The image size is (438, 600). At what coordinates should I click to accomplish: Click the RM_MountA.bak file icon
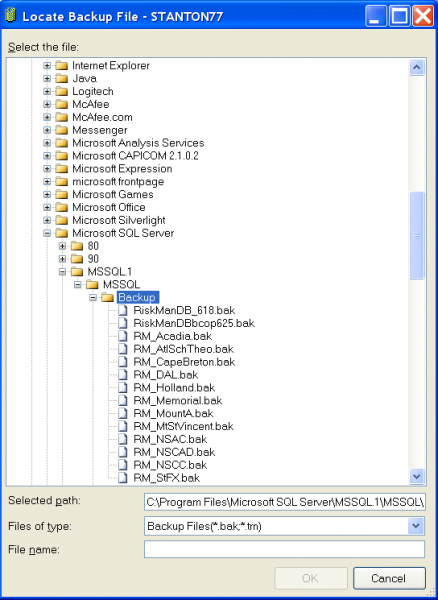coord(122,414)
